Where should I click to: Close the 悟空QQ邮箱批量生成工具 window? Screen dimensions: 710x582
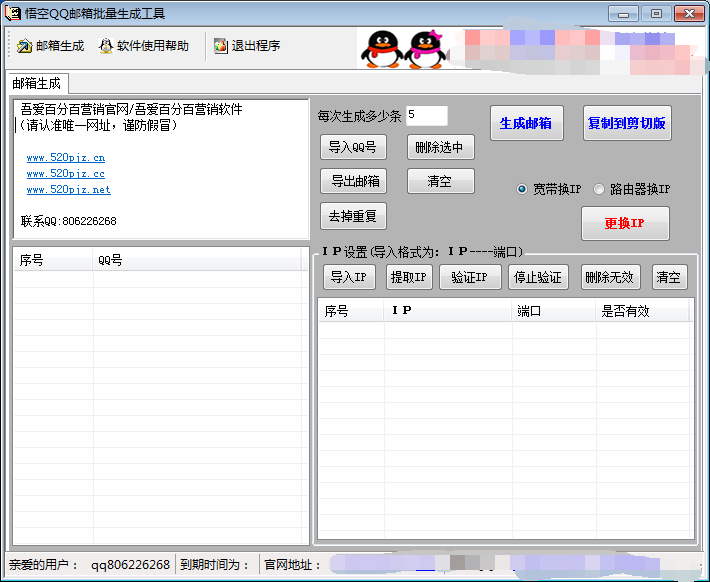click(x=689, y=14)
